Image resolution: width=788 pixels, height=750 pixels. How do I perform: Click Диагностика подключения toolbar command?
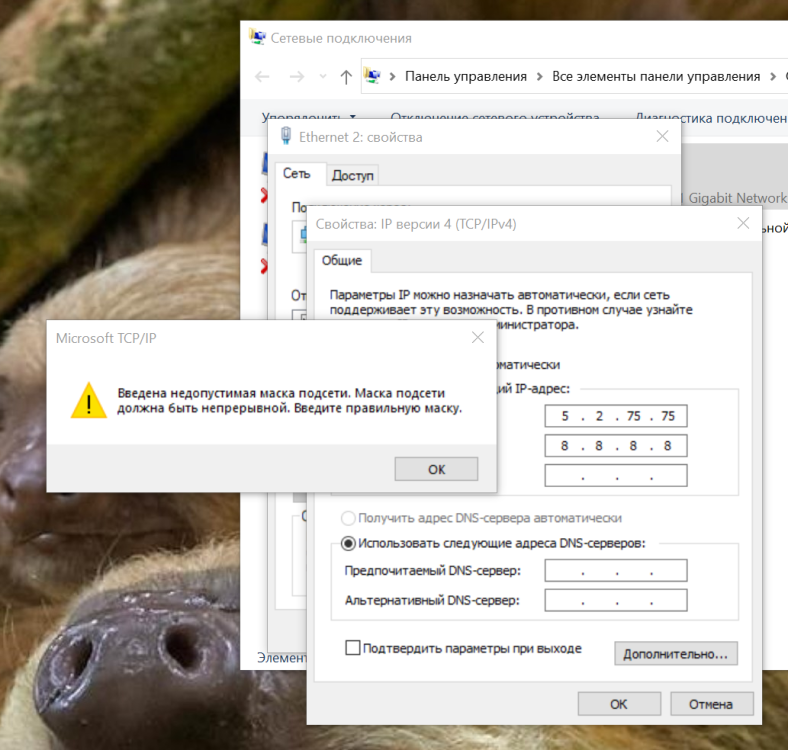tap(711, 119)
